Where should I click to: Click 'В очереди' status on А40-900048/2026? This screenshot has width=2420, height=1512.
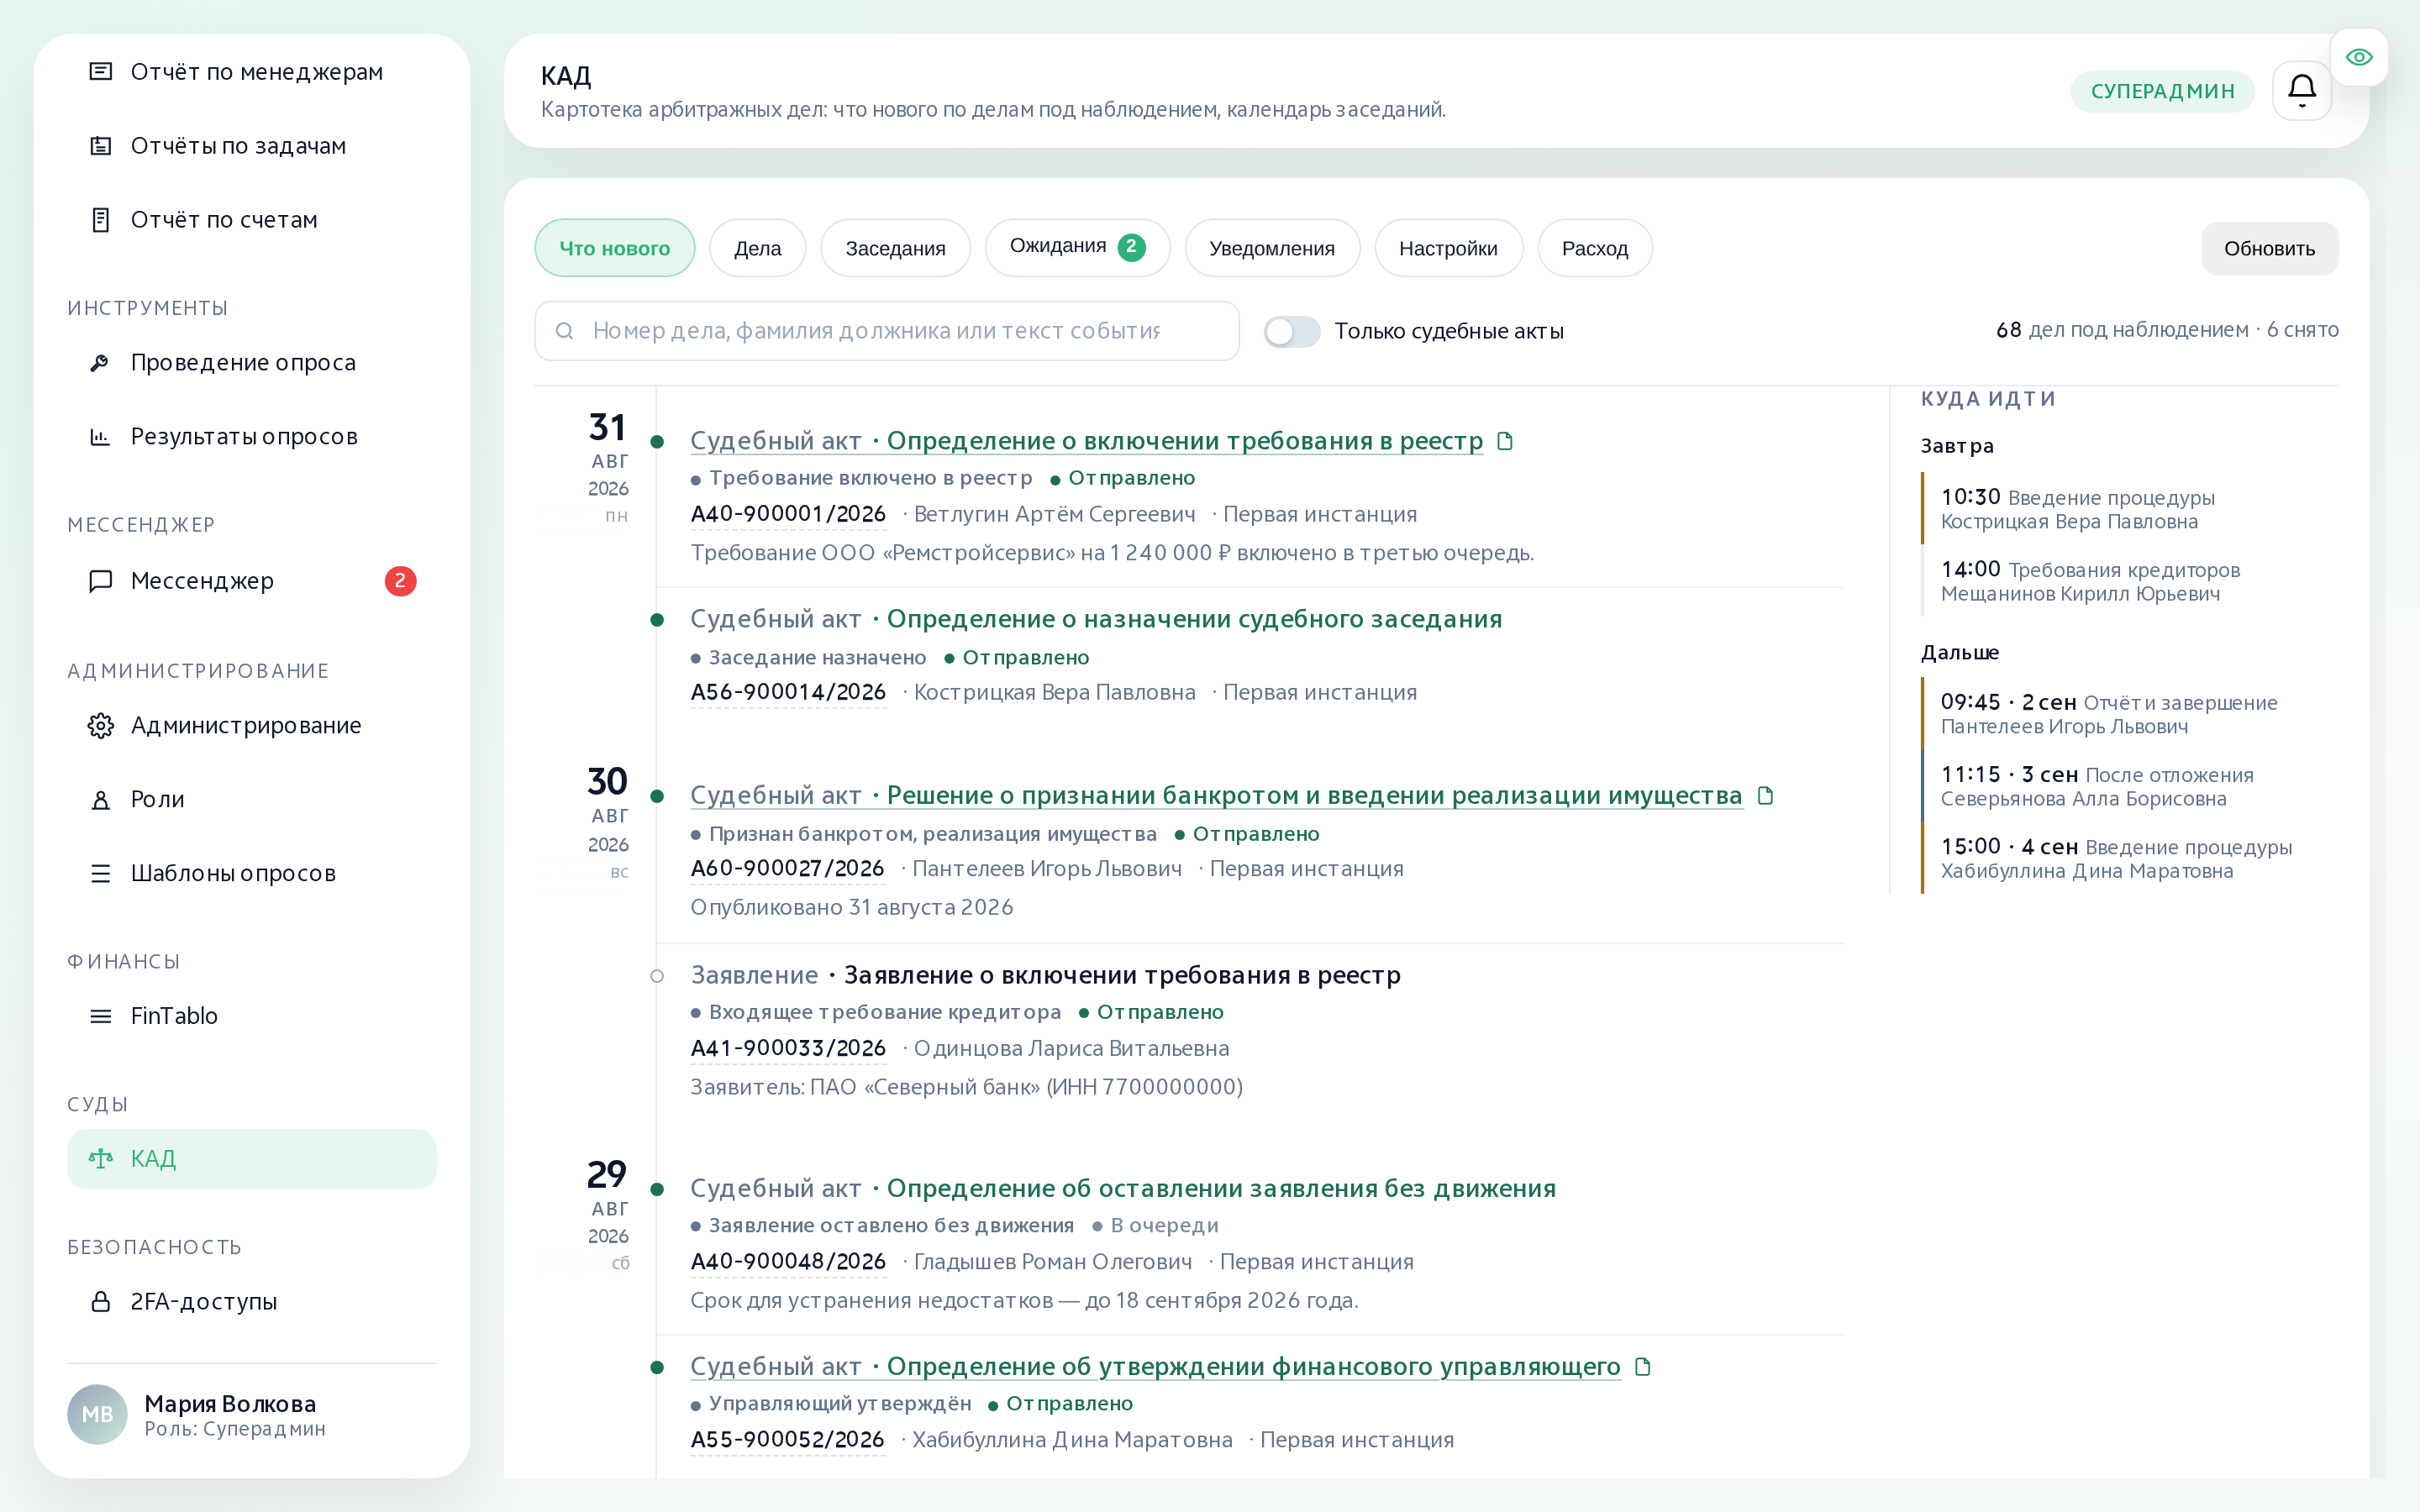(x=1155, y=1226)
